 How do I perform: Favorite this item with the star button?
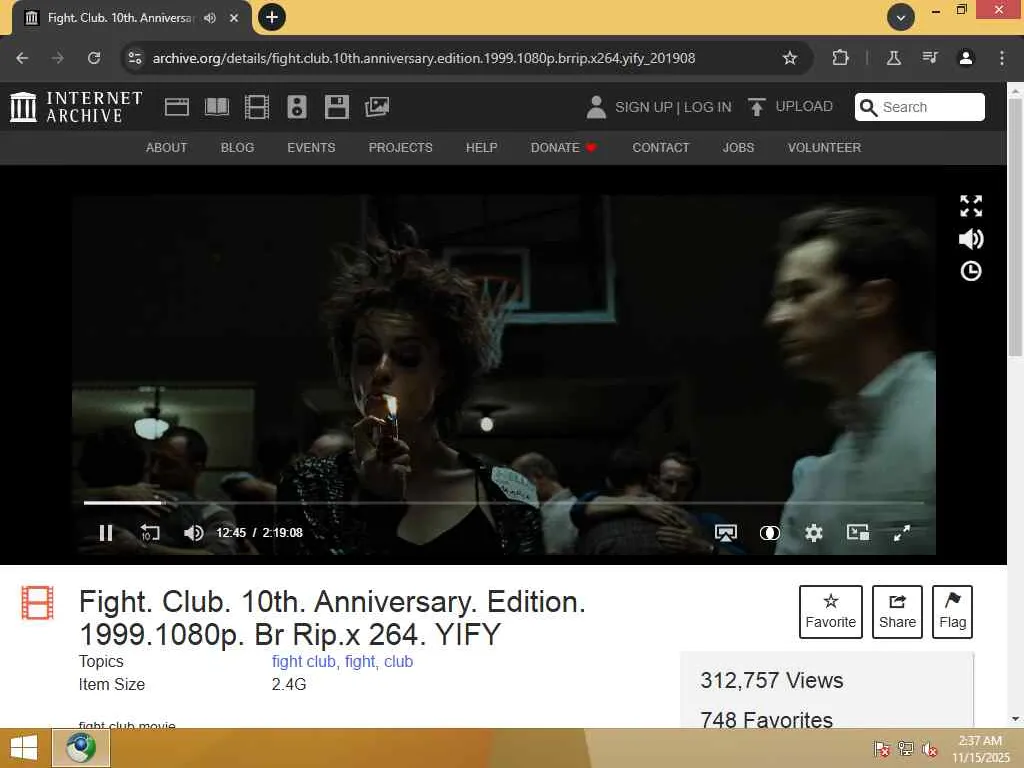831,612
